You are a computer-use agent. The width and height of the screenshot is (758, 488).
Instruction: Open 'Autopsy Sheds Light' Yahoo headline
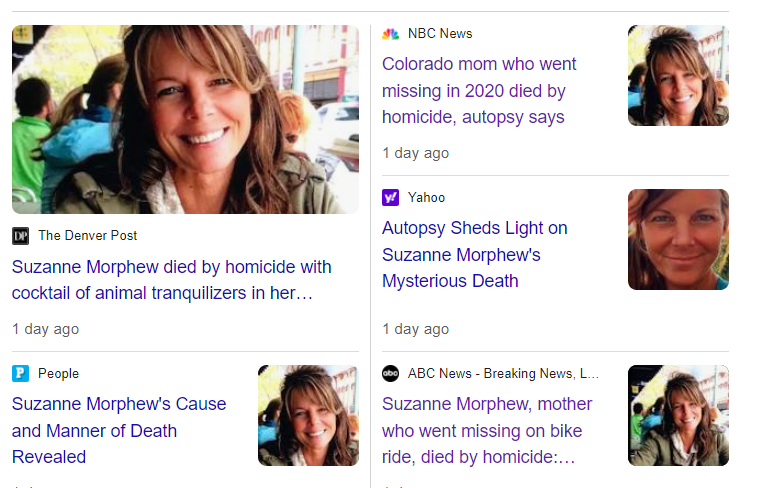475,254
